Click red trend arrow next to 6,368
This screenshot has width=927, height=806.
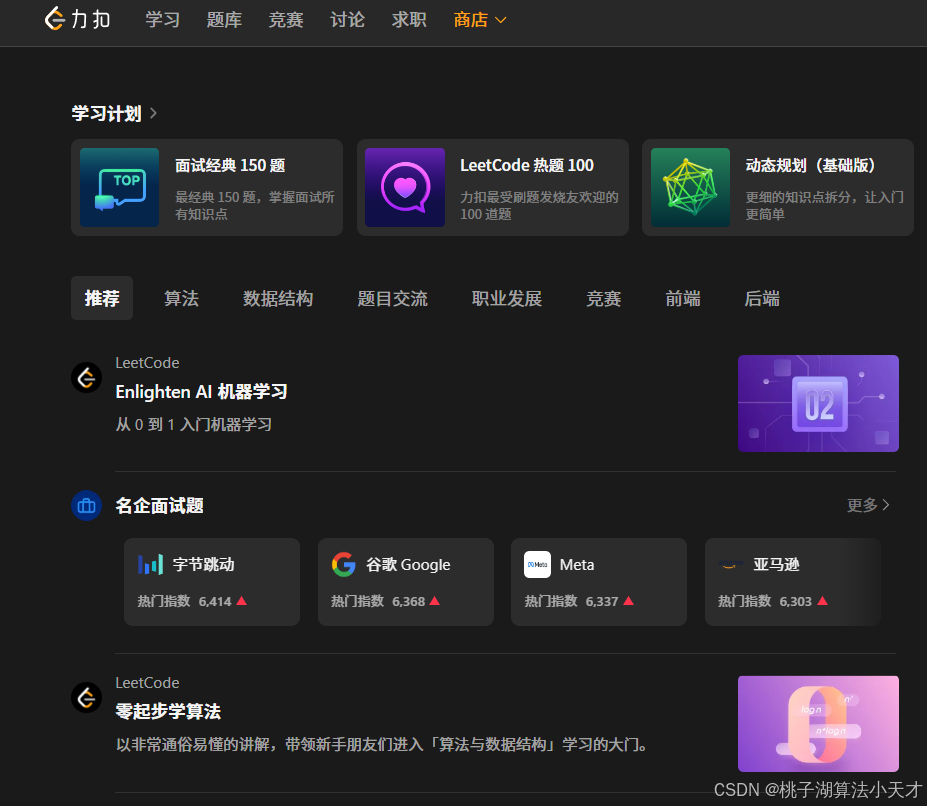tap(435, 601)
